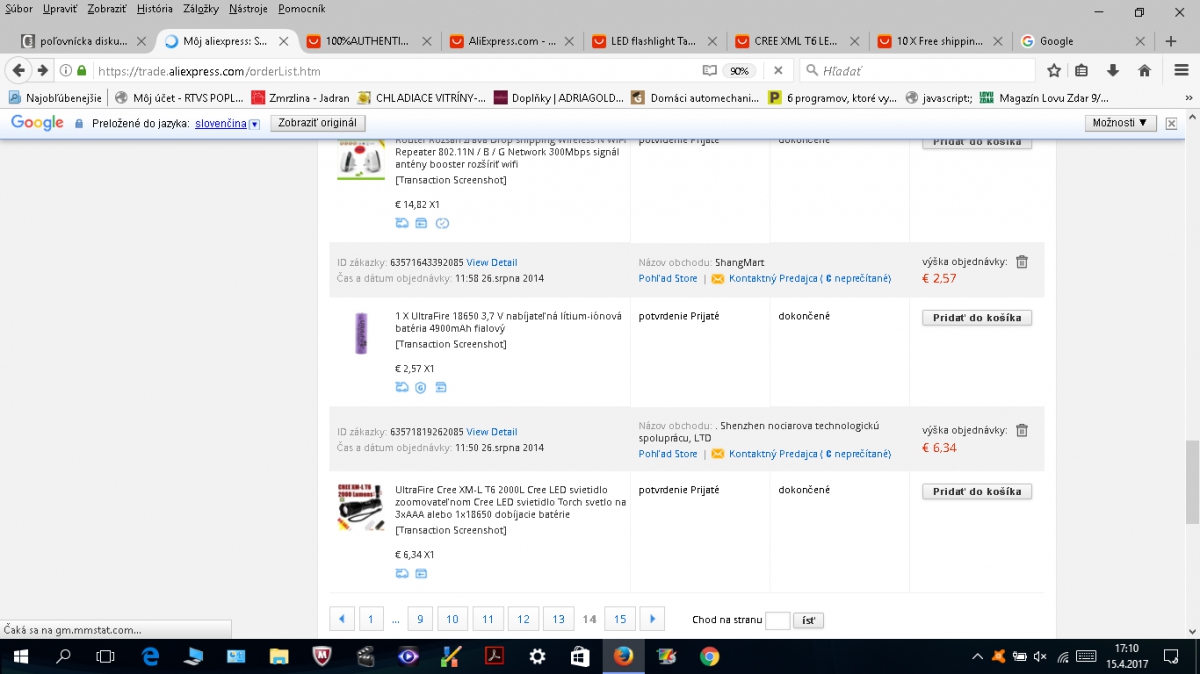
Task: Add UltraFire 18650 battery to cart
Action: tap(977, 317)
